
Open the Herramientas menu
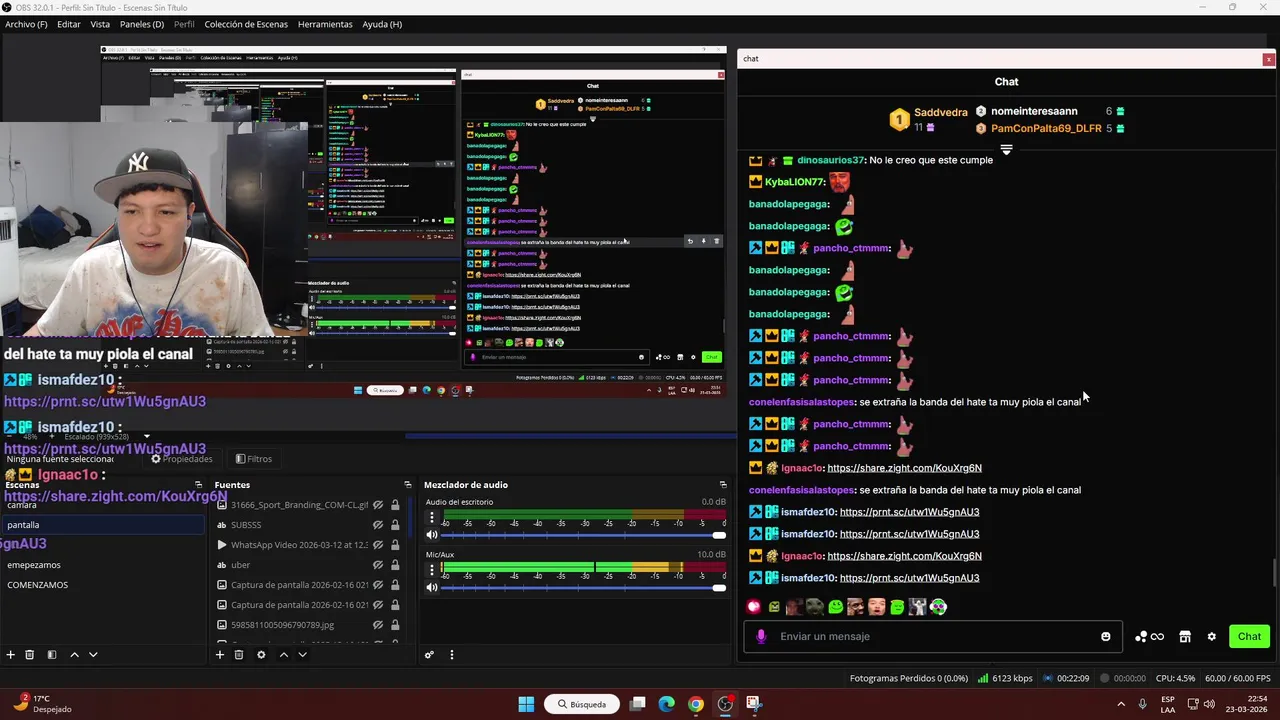[x=325, y=24]
